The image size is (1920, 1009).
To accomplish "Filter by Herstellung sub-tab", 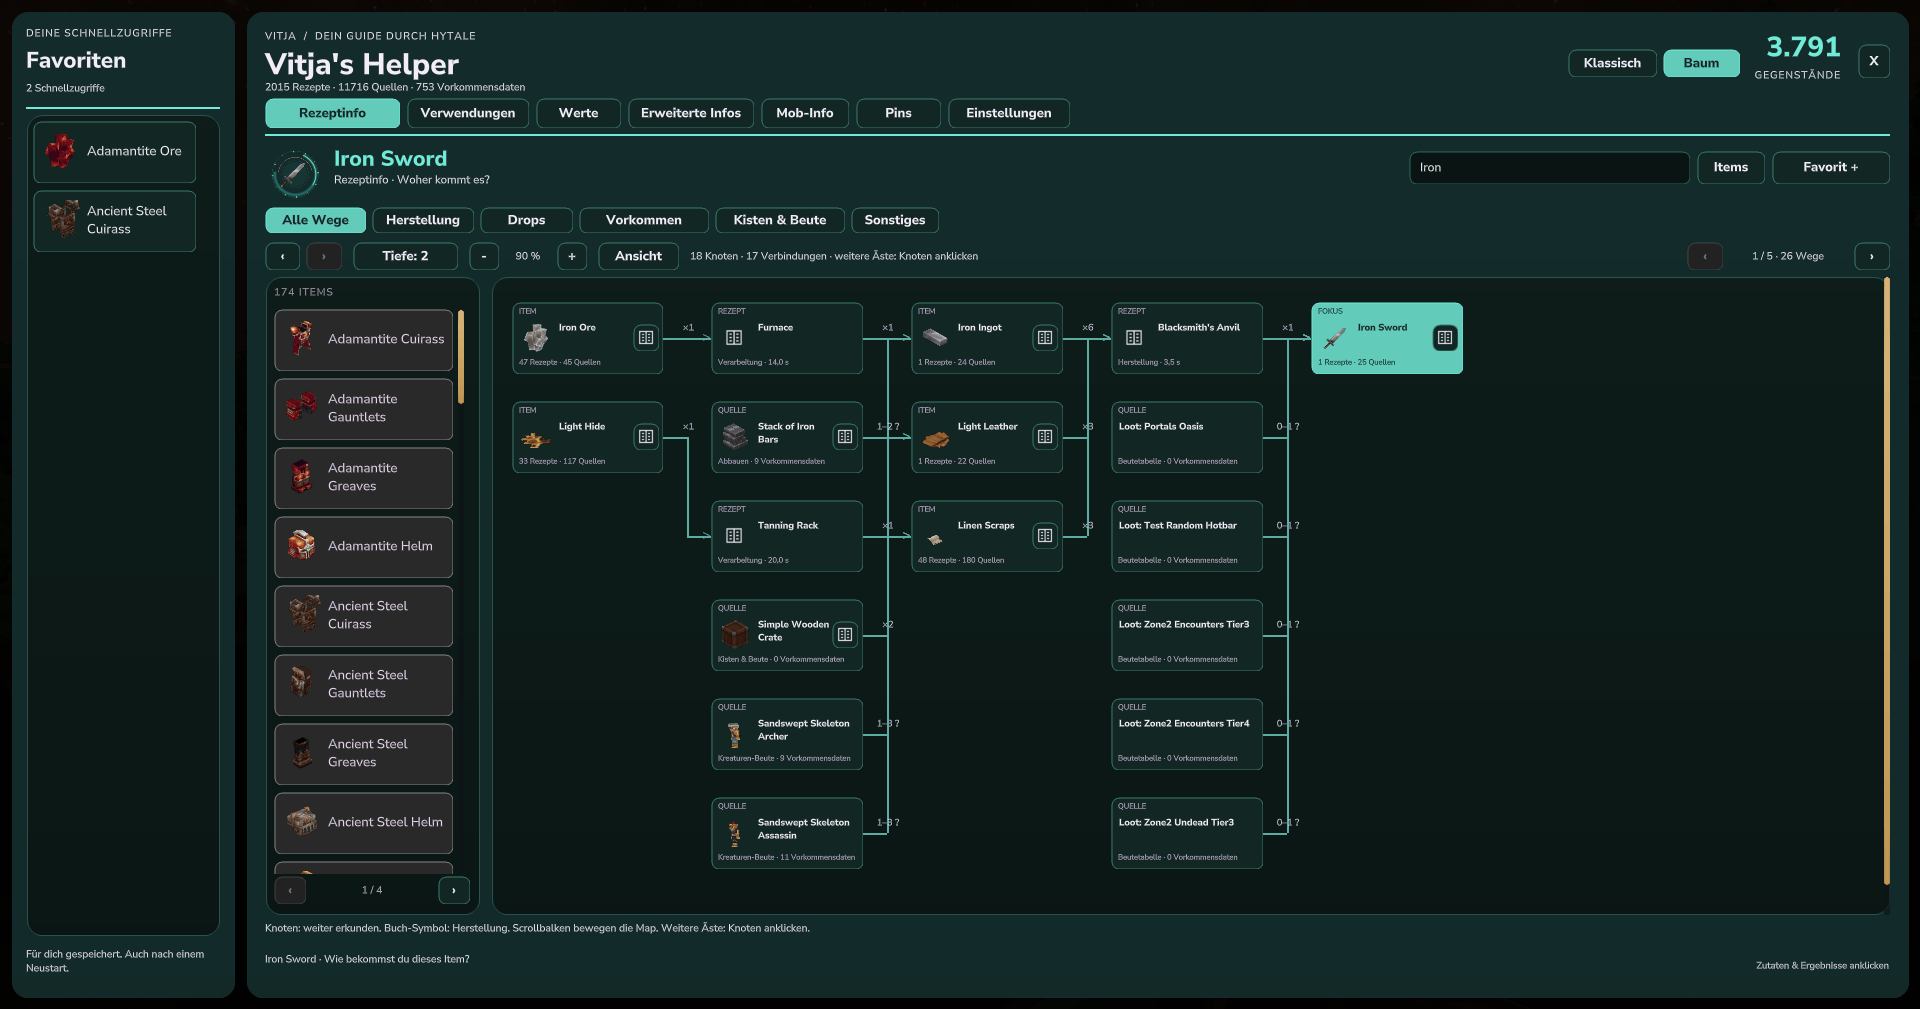I will [423, 220].
